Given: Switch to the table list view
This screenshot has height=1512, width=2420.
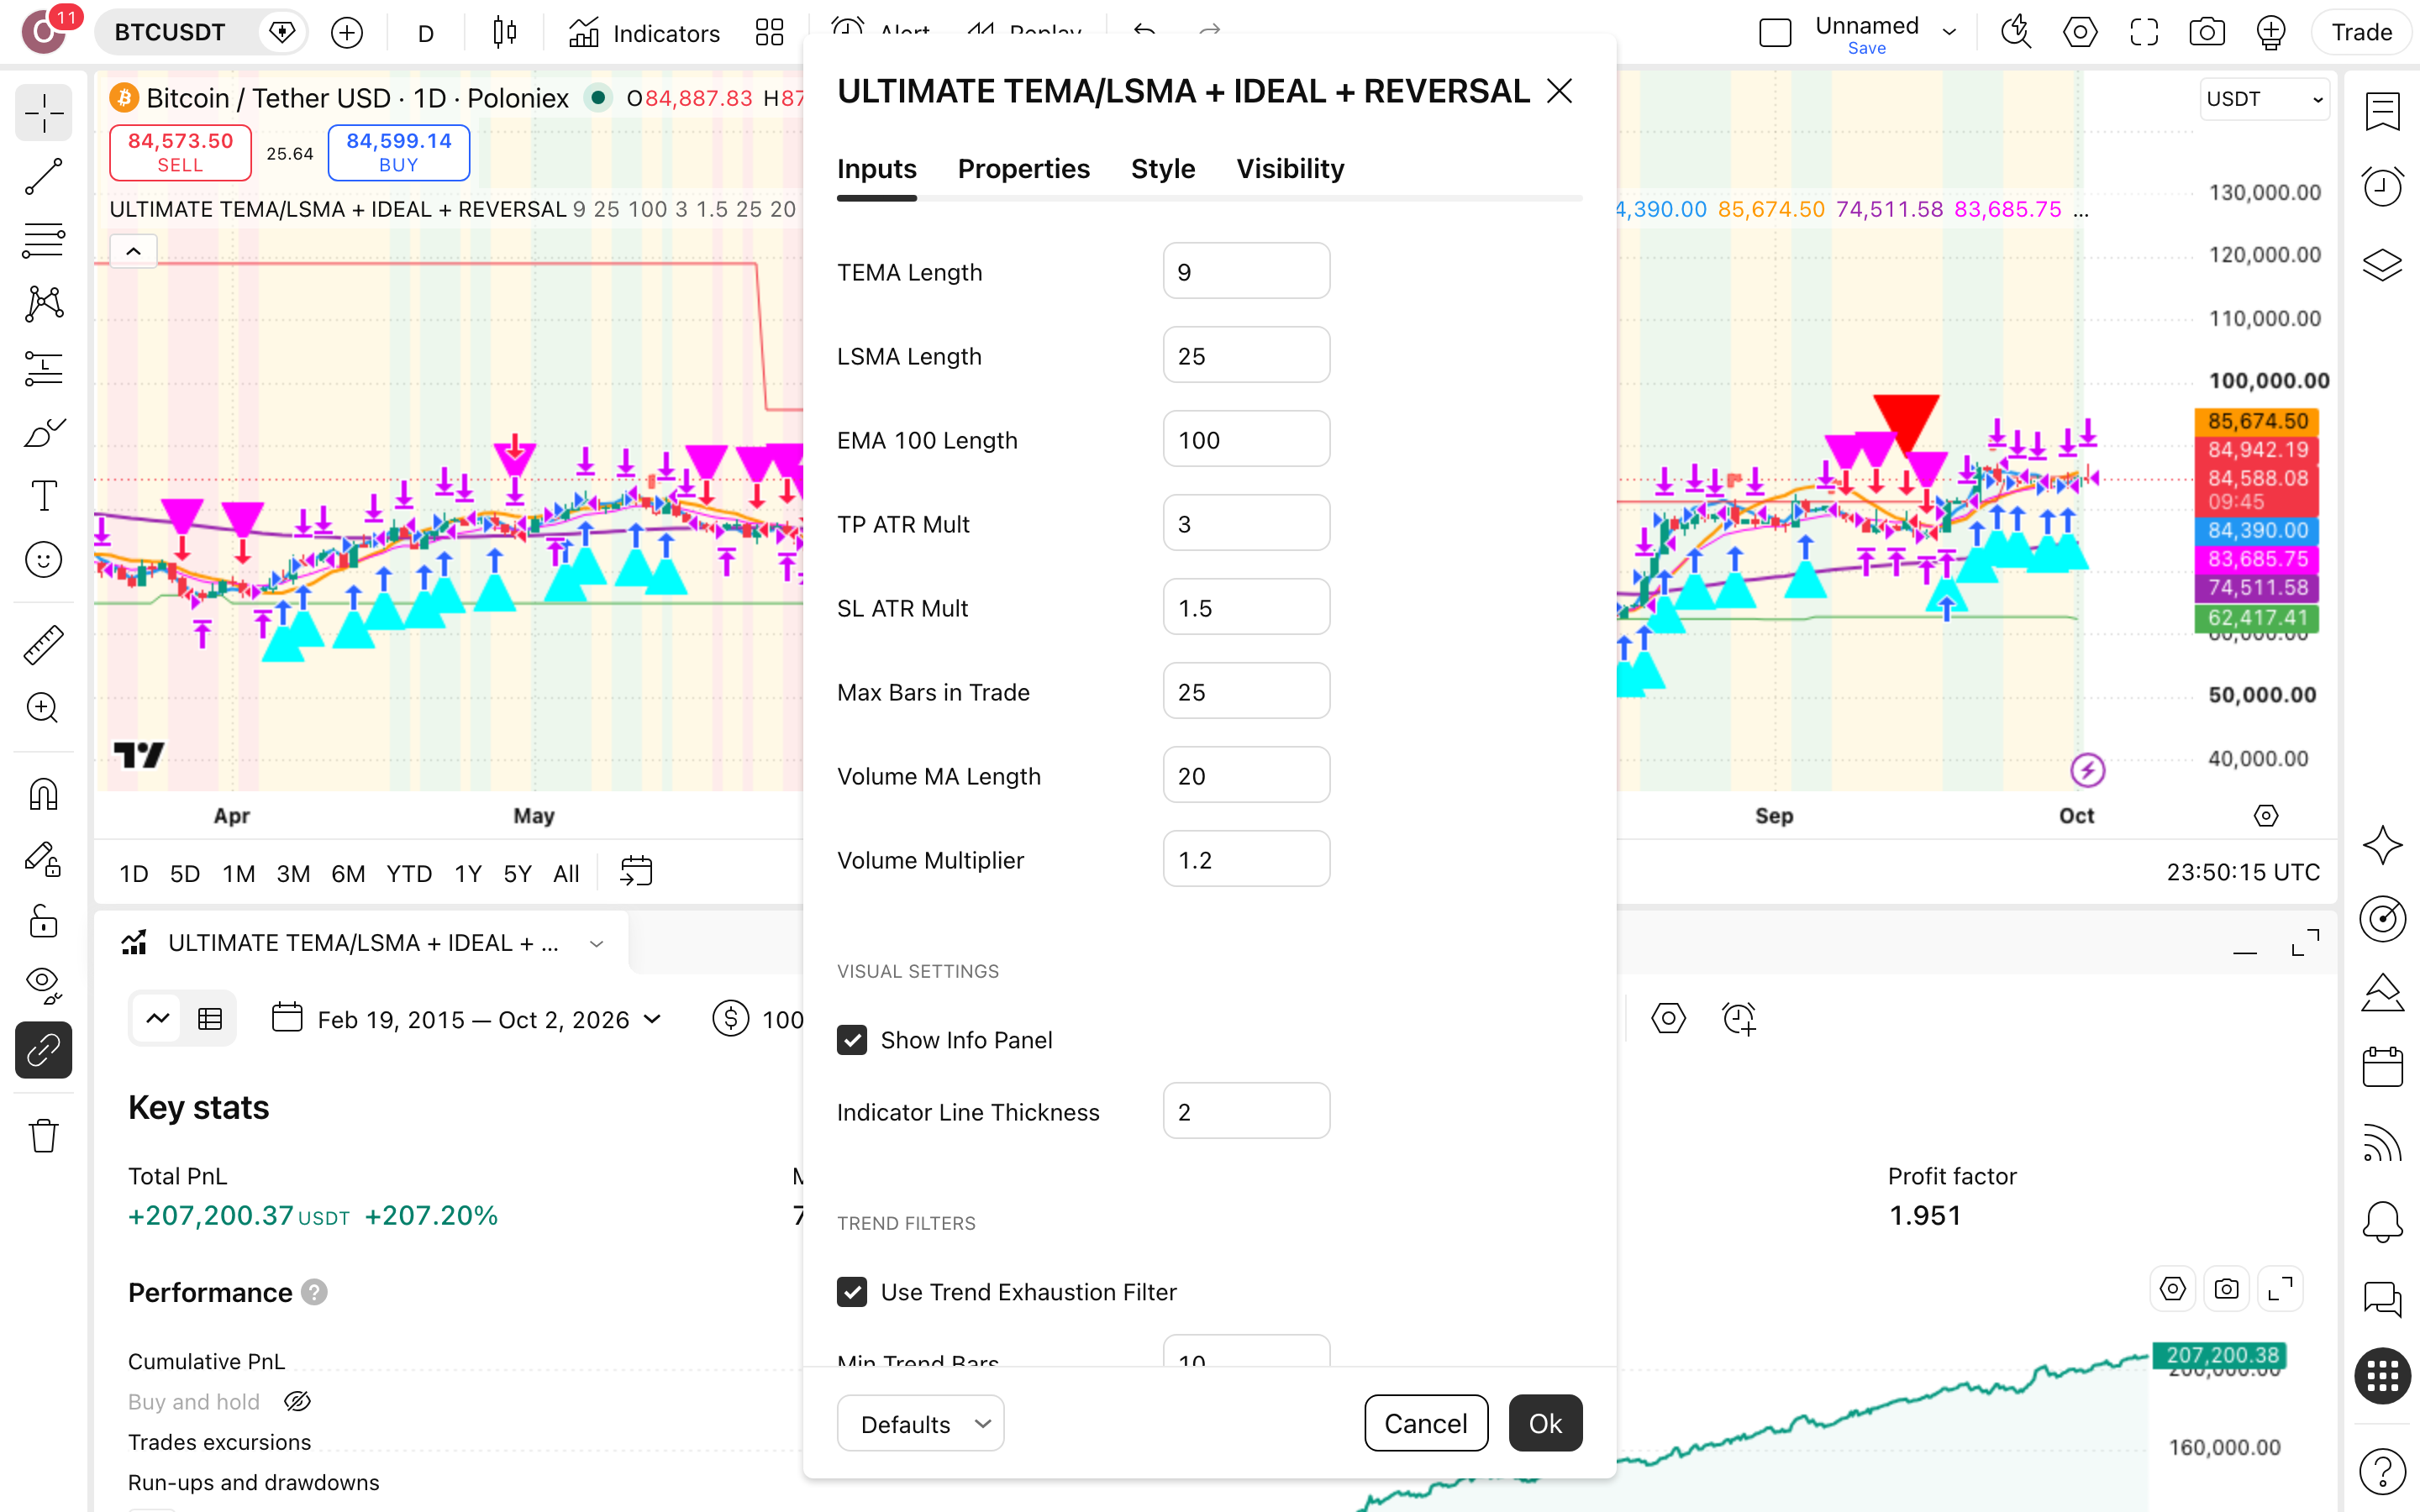Looking at the screenshot, I should [x=210, y=1019].
